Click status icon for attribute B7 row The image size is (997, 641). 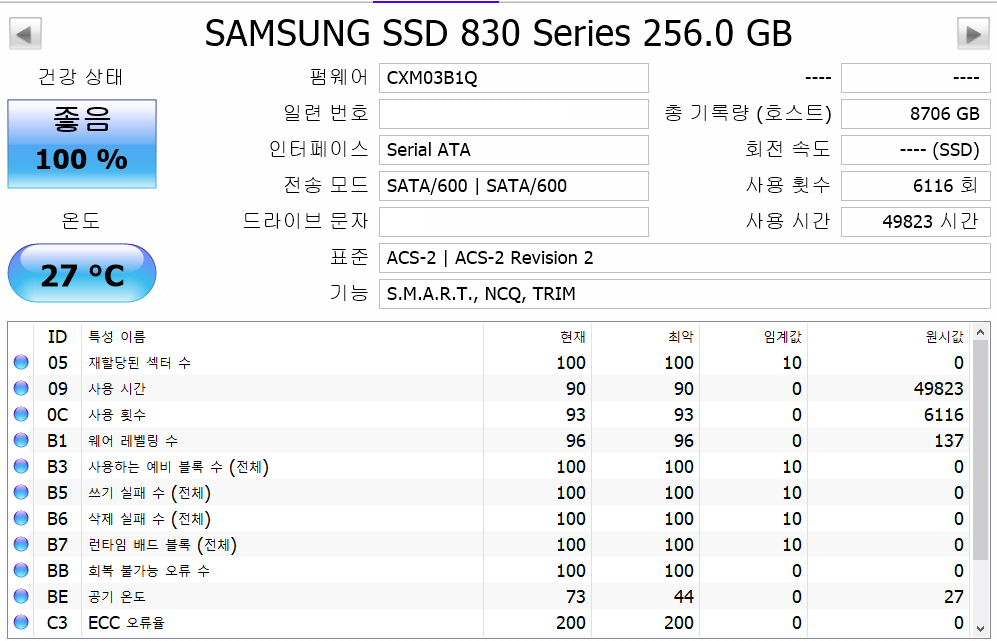point(21,545)
